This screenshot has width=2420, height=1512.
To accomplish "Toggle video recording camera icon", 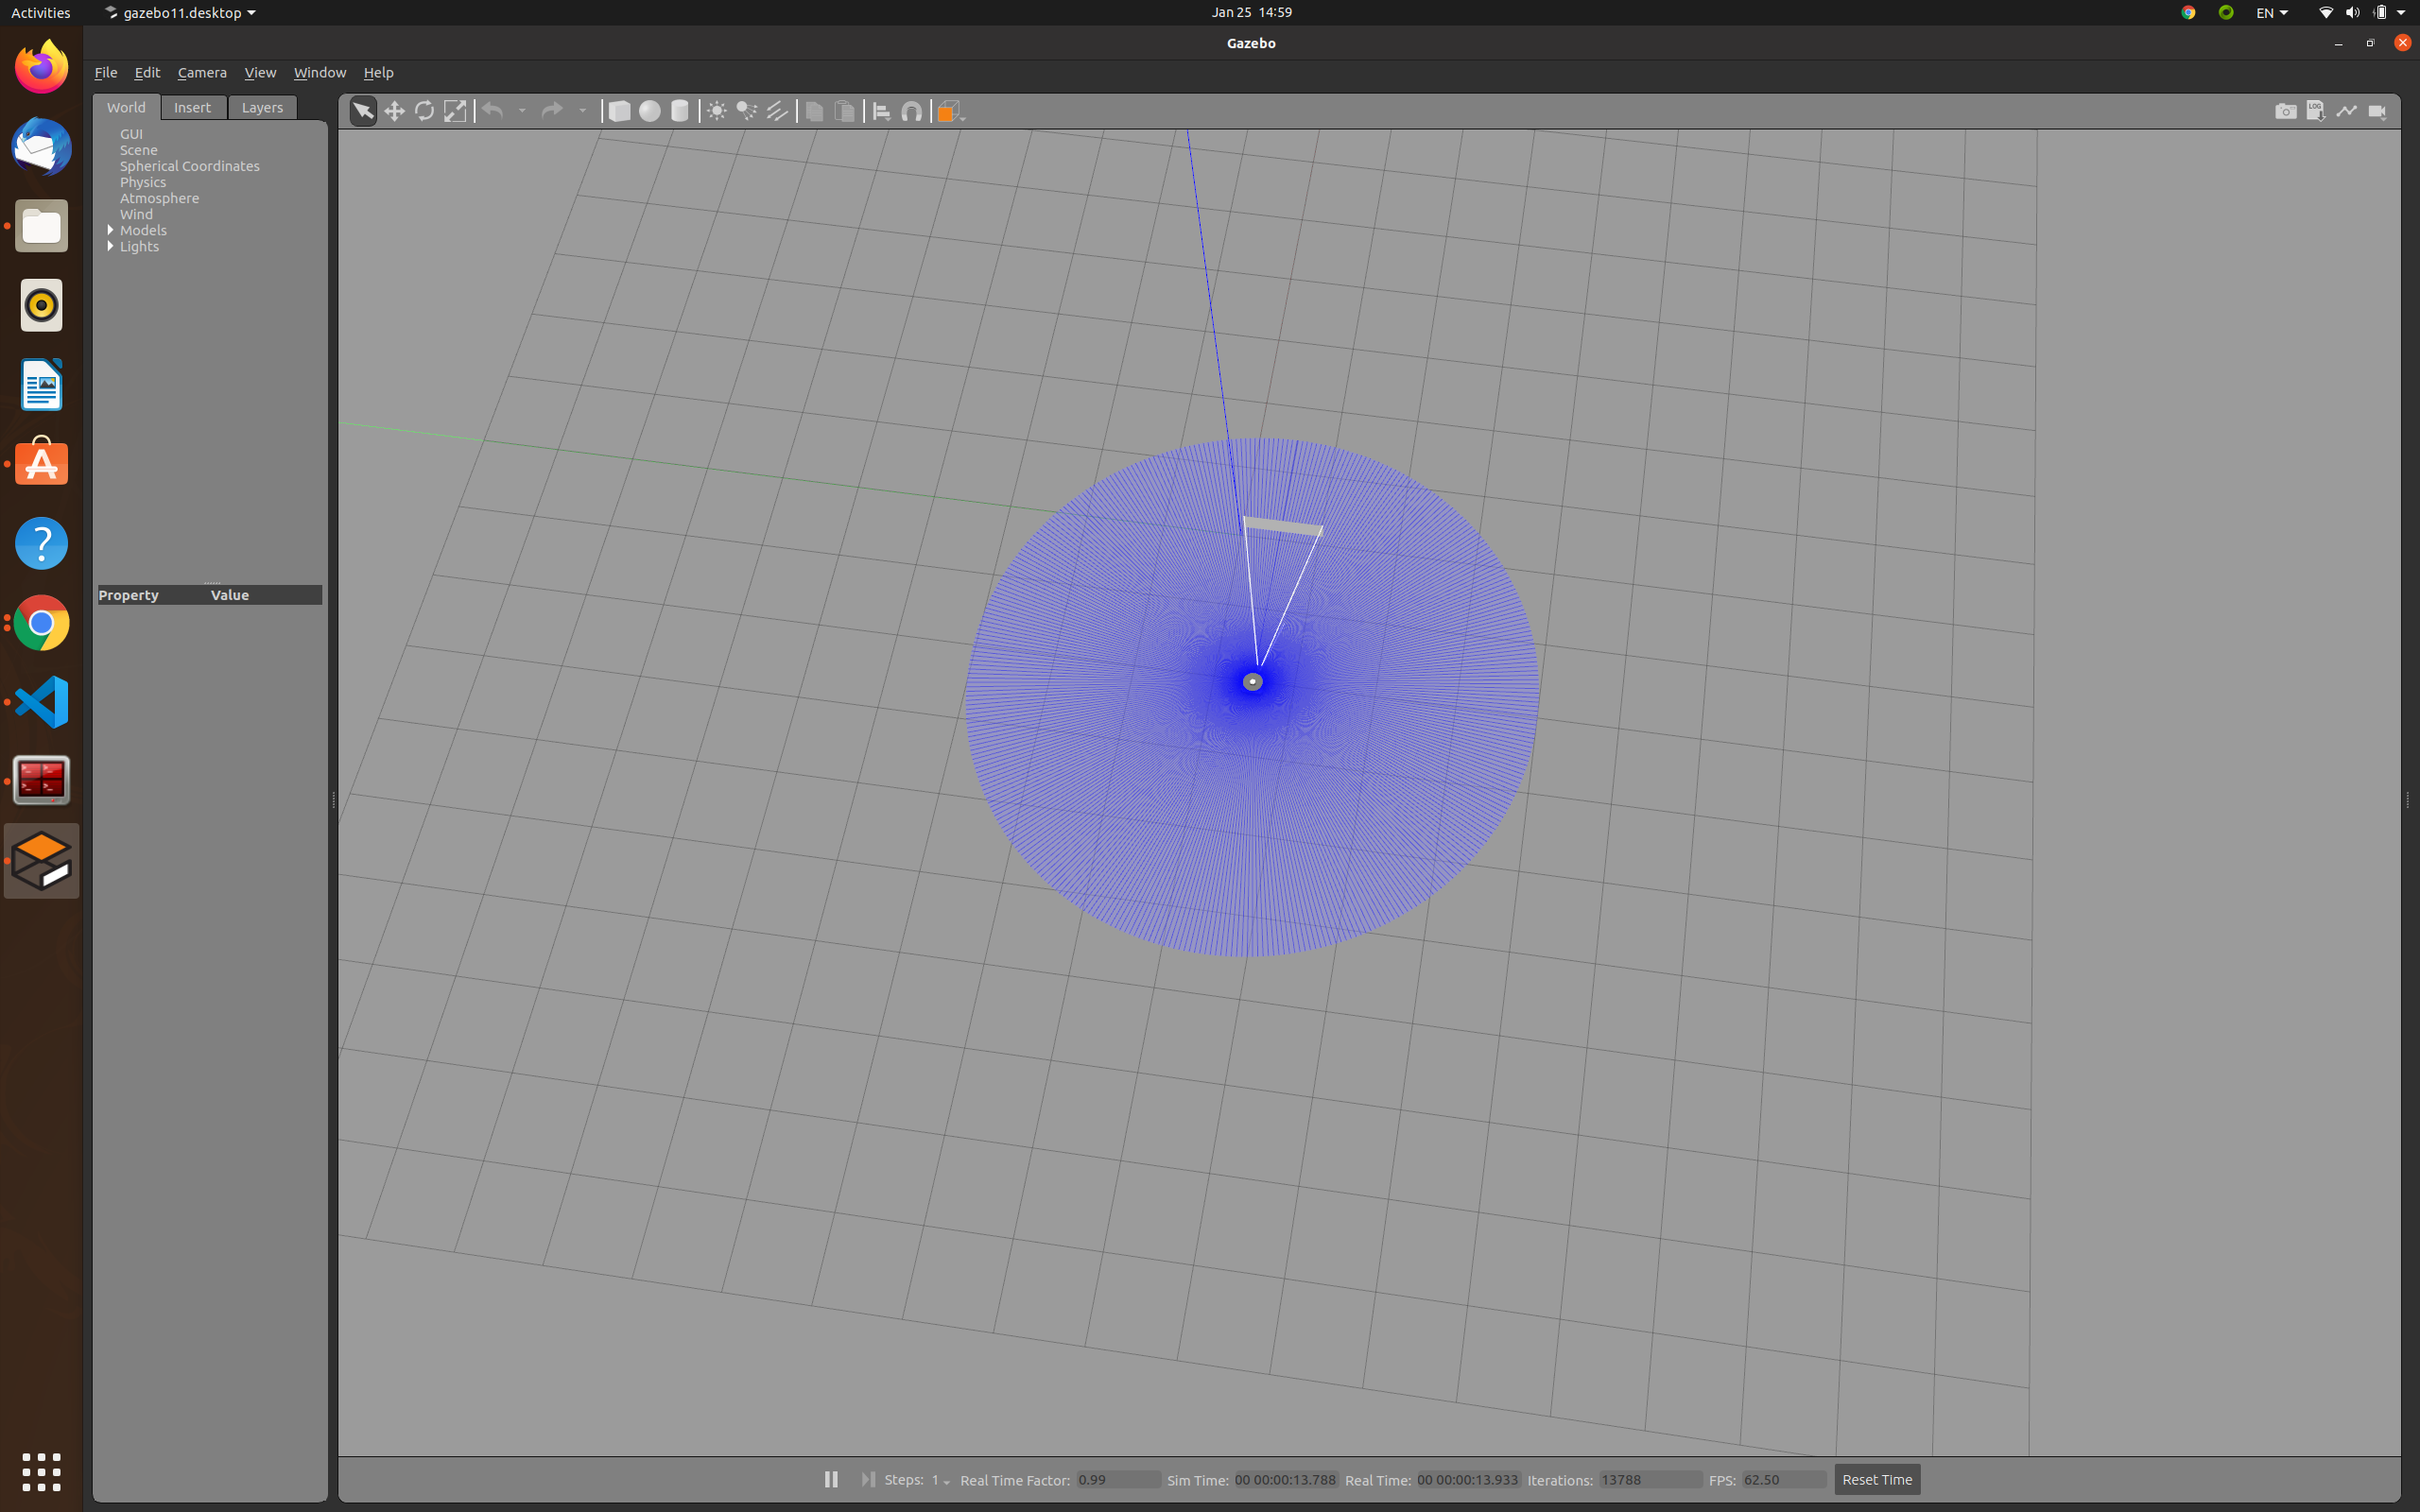I will tap(2377, 111).
